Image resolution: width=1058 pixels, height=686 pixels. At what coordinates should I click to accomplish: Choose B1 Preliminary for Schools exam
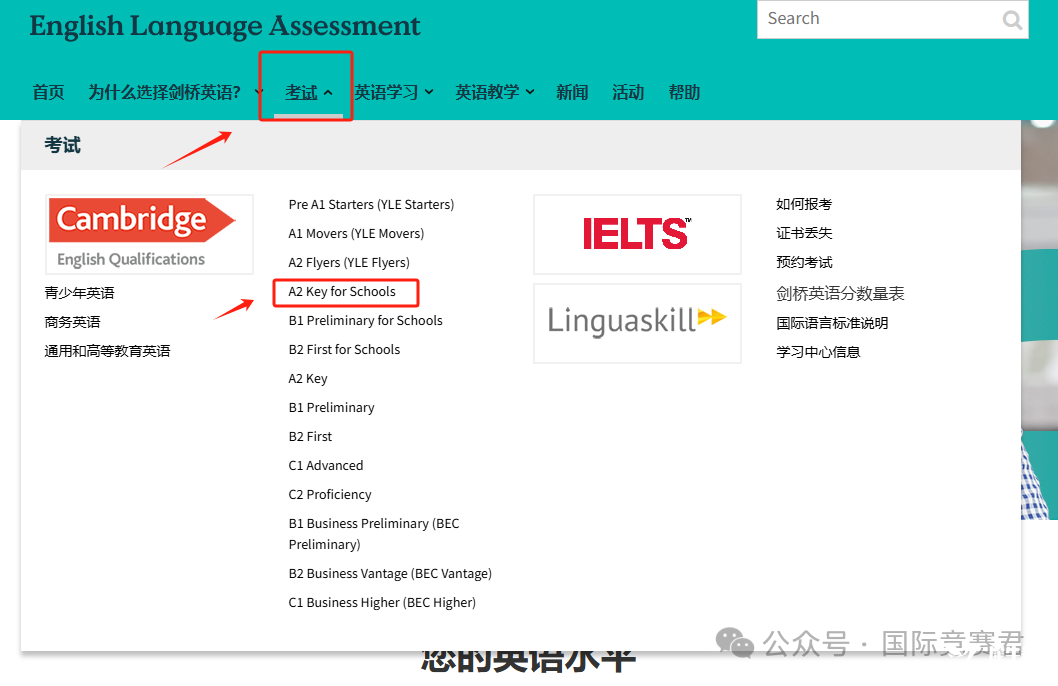[x=366, y=320]
